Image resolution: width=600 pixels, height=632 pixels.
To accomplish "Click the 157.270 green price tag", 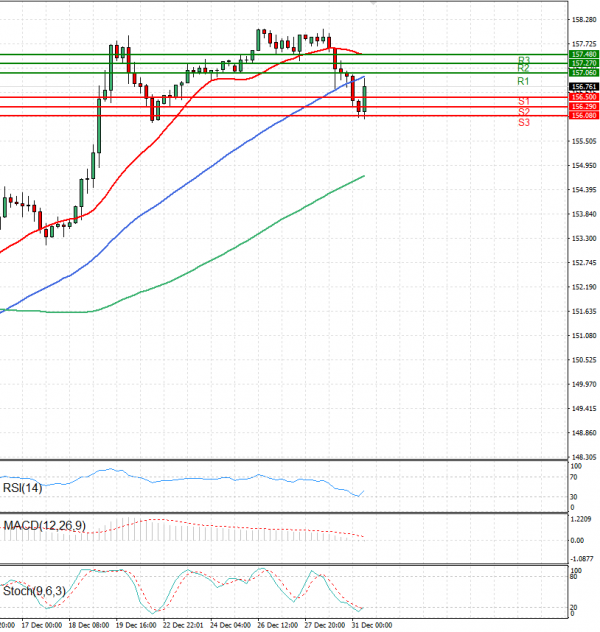I will (x=583, y=63).
